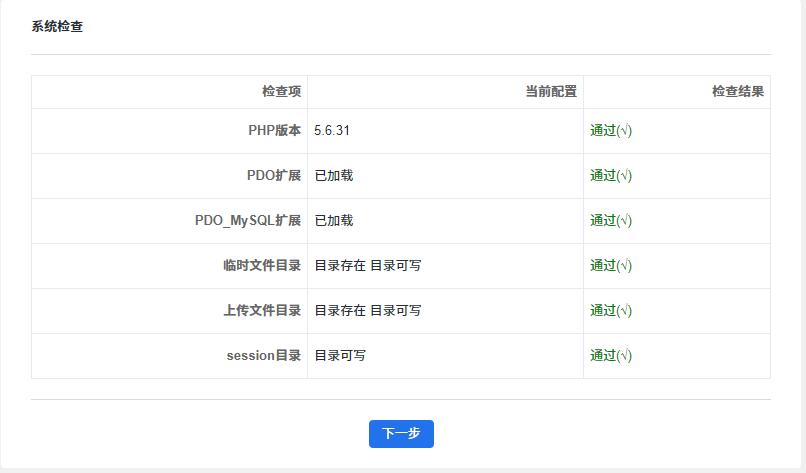Click 通过(√) result for PHP版本
The width and height of the screenshot is (806, 473).
coord(611,131)
